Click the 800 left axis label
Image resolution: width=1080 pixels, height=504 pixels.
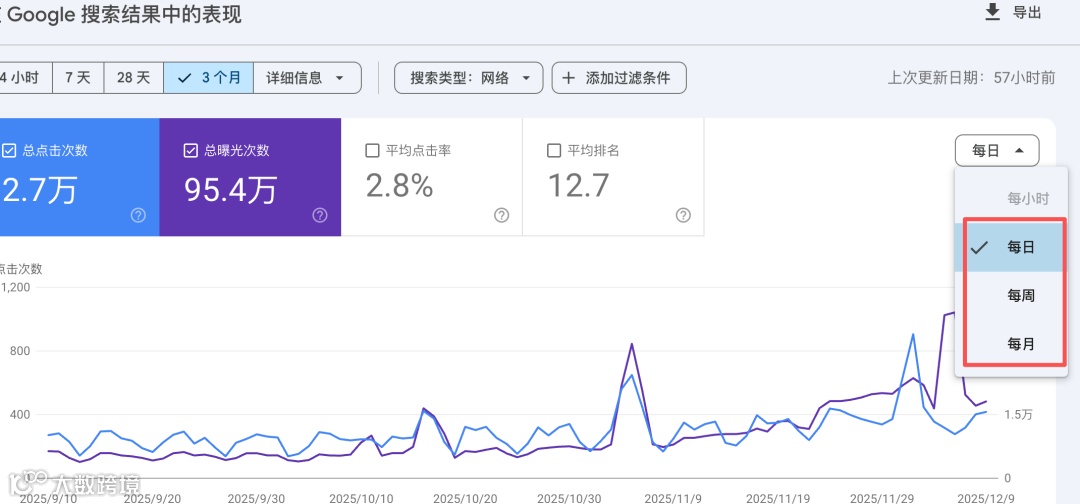point(18,351)
